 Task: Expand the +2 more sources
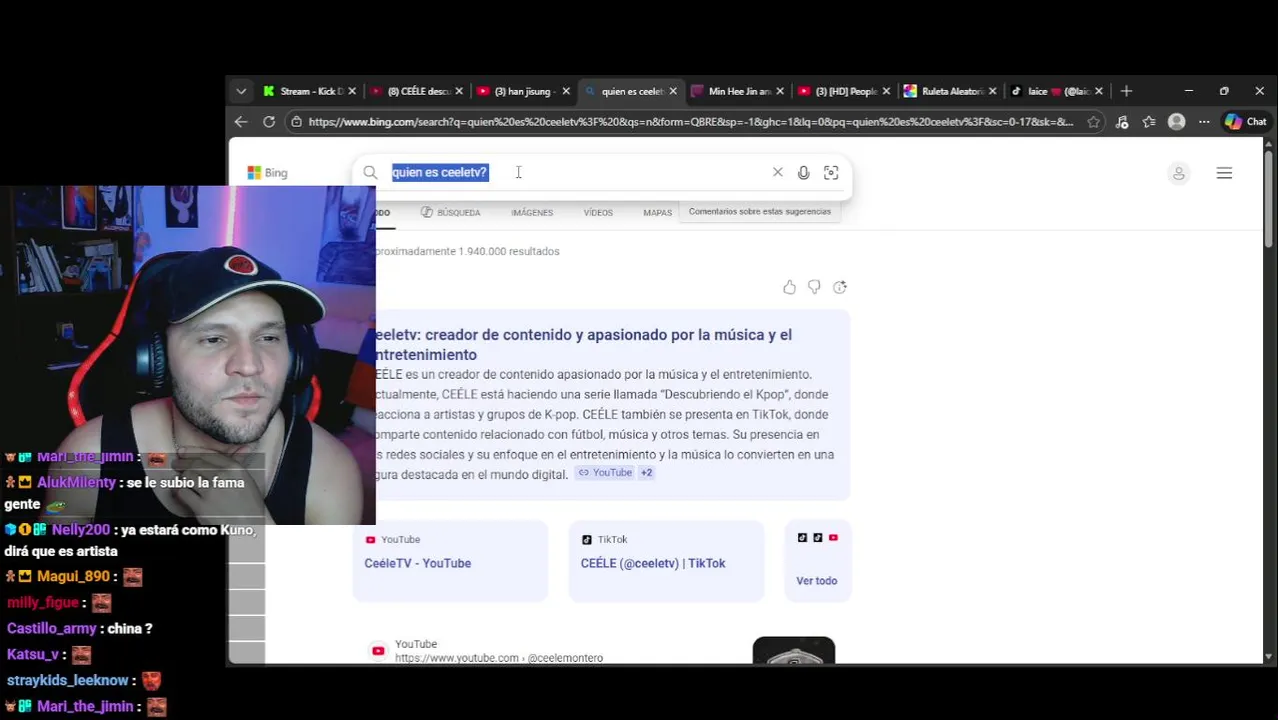click(646, 473)
